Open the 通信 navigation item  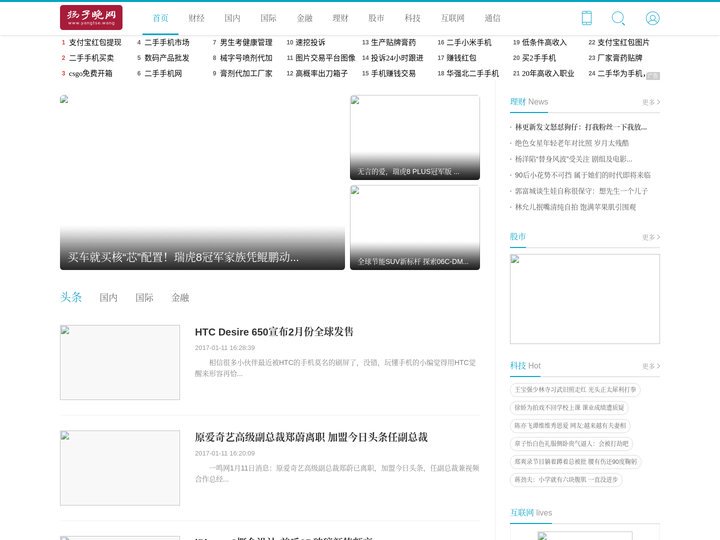click(x=493, y=18)
